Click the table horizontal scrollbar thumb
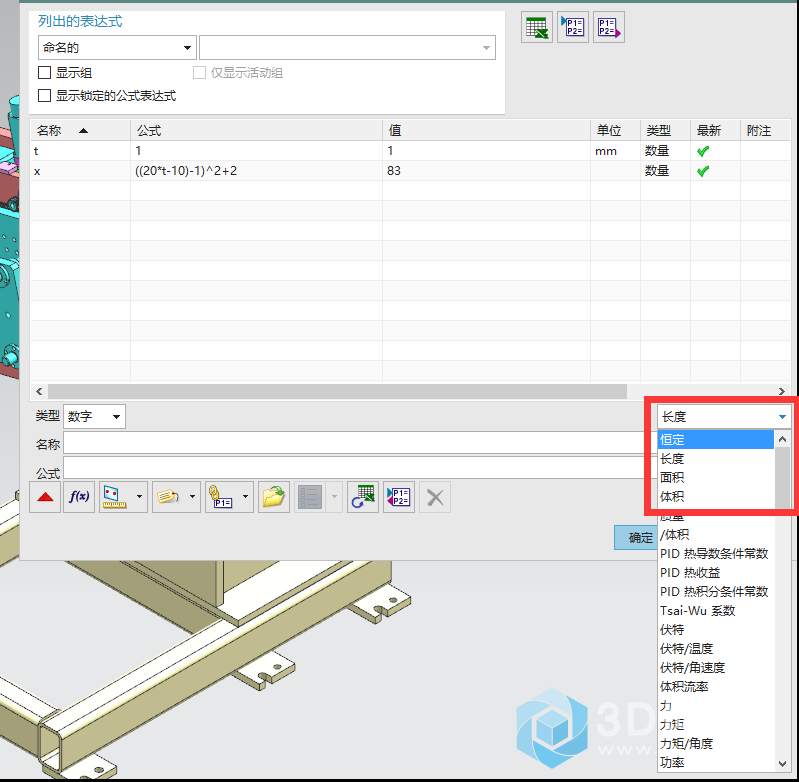The width and height of the screenshot is (799, 782). click(337, 391)
